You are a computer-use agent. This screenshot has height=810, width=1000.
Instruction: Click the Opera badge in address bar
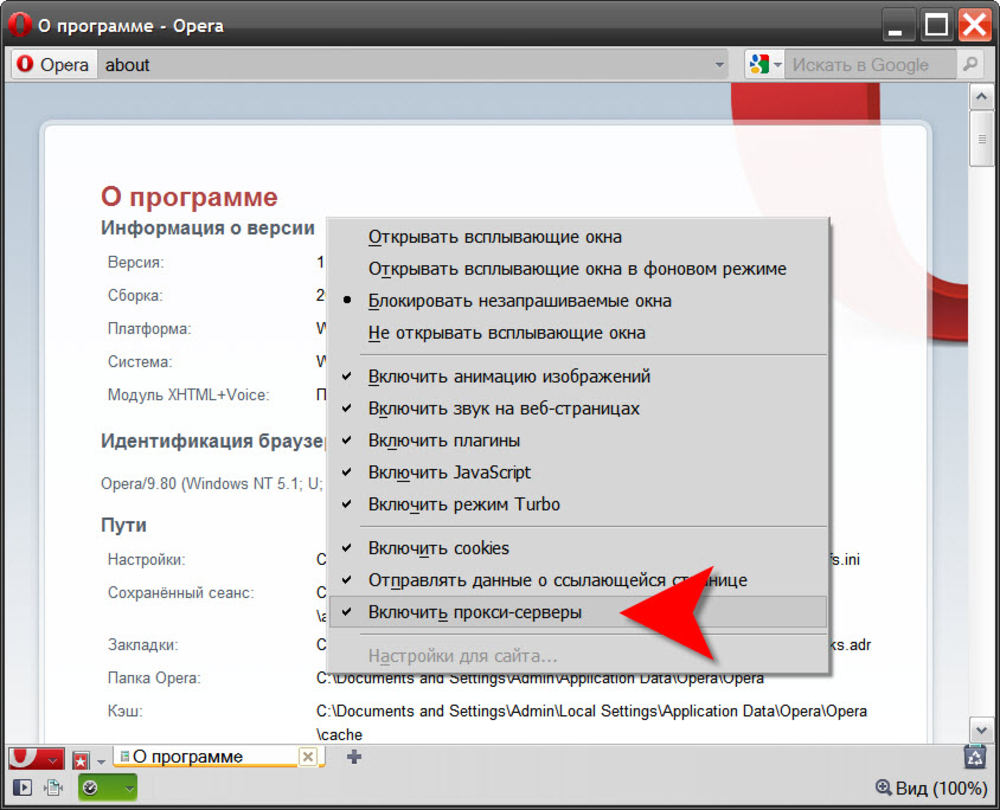54,64
